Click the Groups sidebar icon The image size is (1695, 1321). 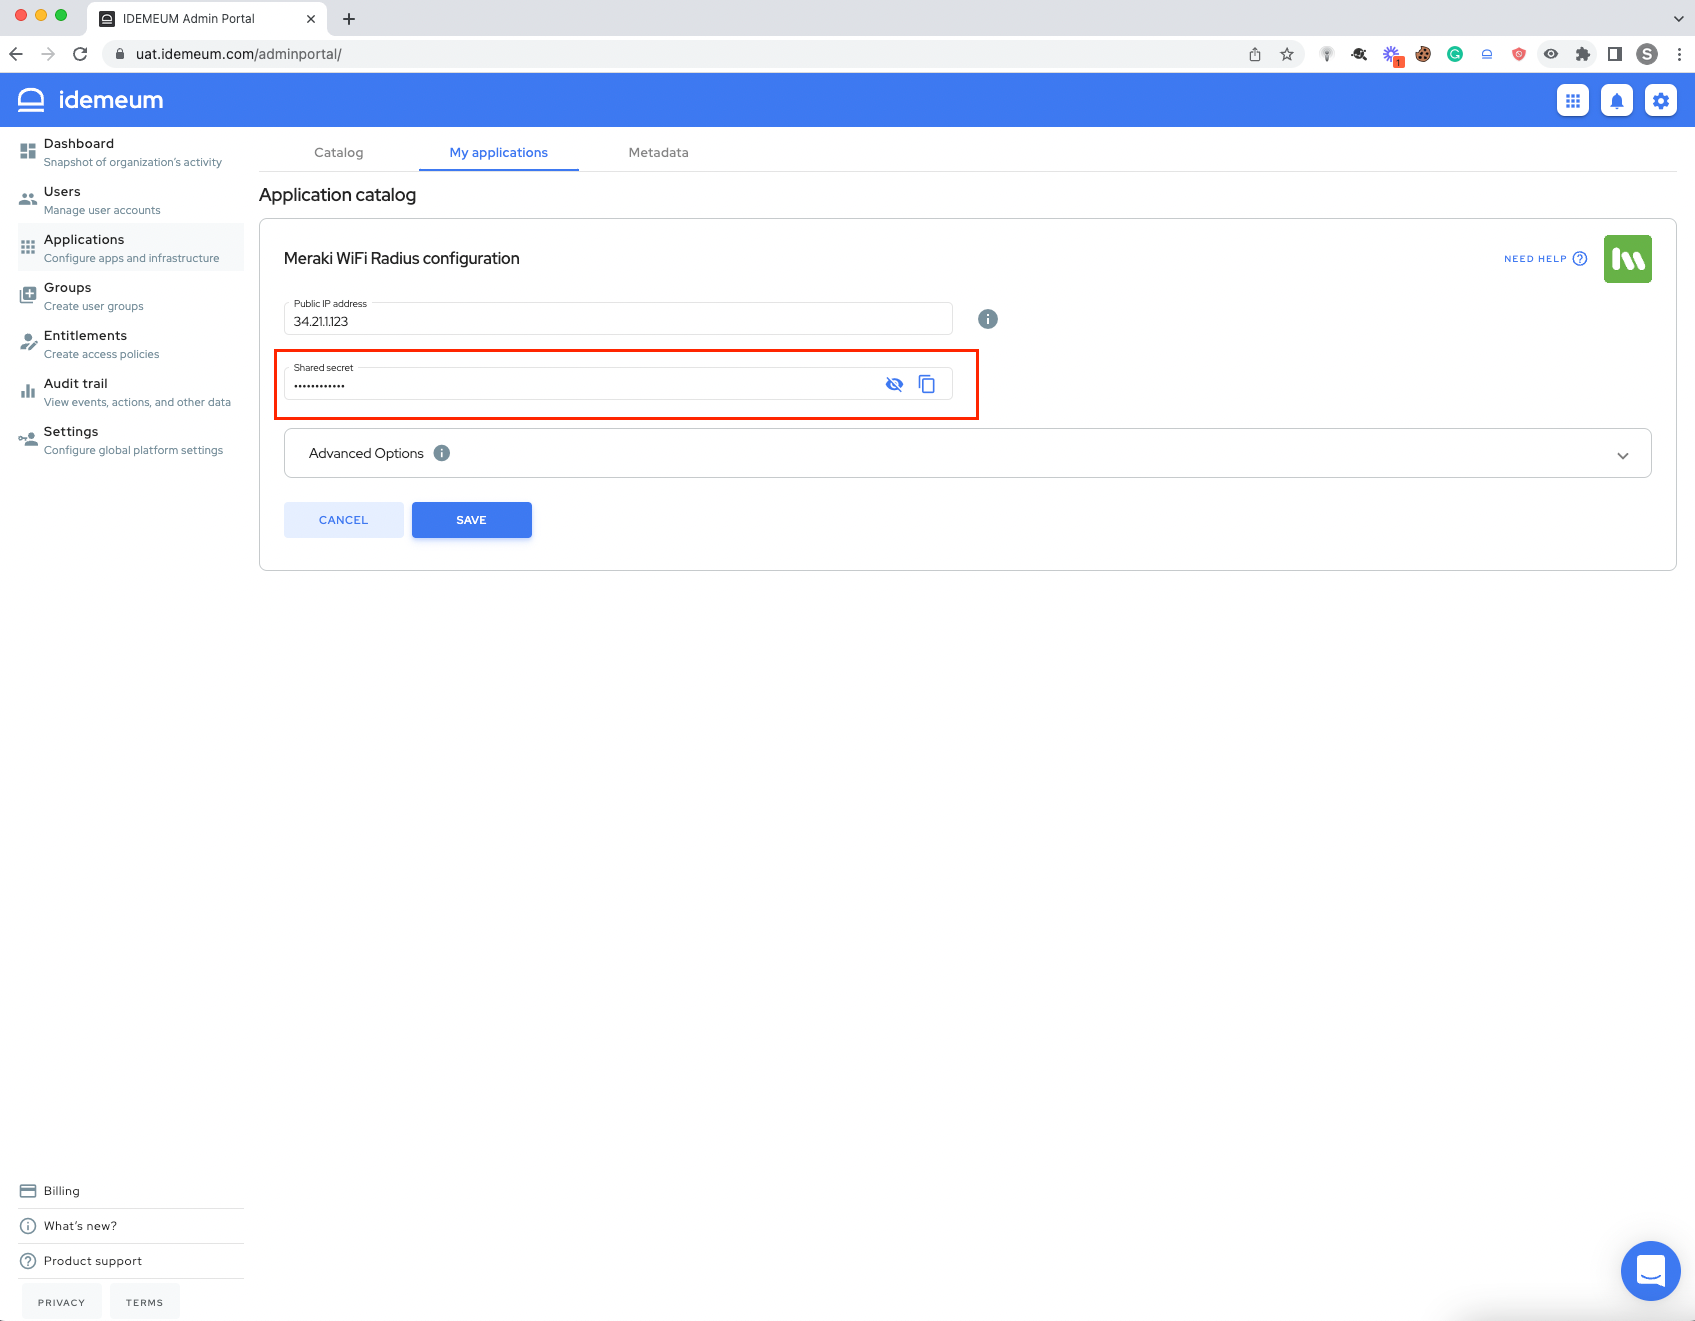pos(28,295)
